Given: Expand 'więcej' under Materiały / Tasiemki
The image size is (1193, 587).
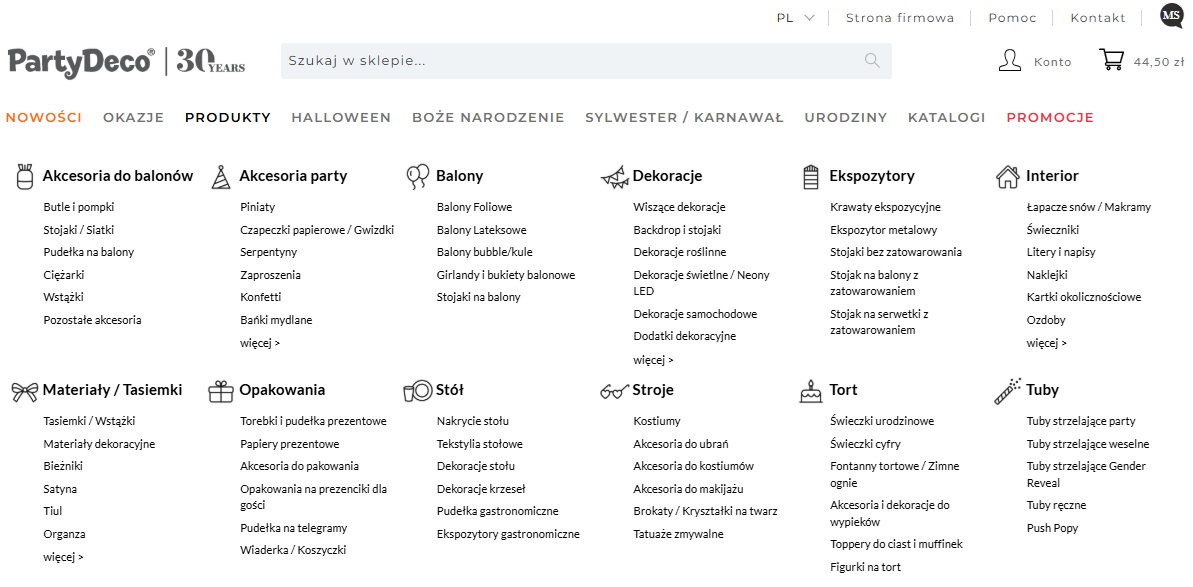Looking at the screenshot, I should 63,557.
